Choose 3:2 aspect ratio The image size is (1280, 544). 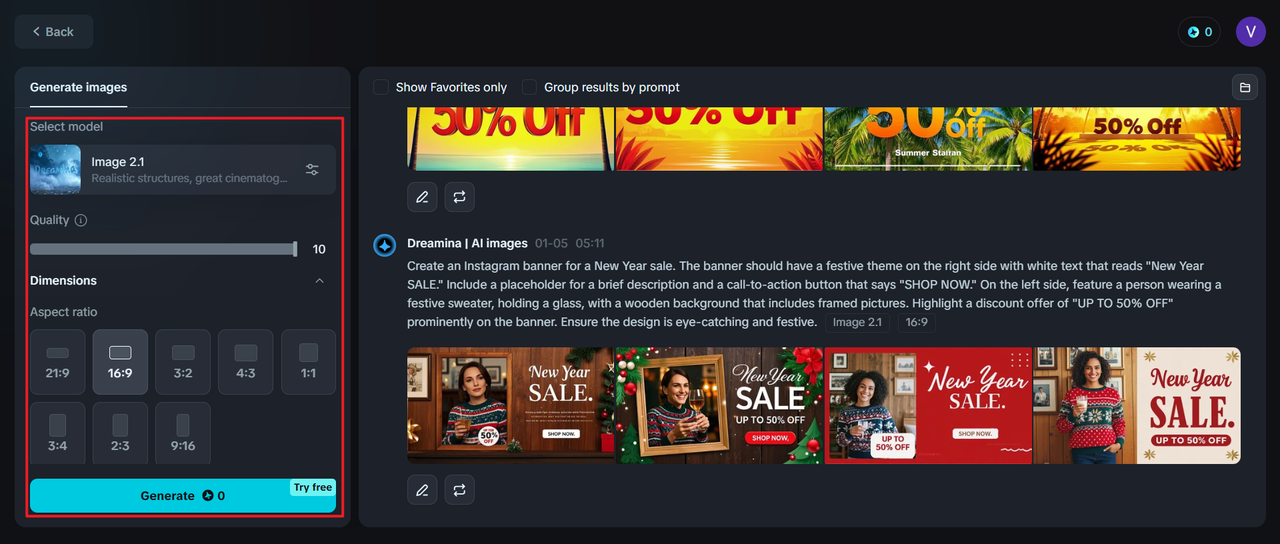[183, 362]
